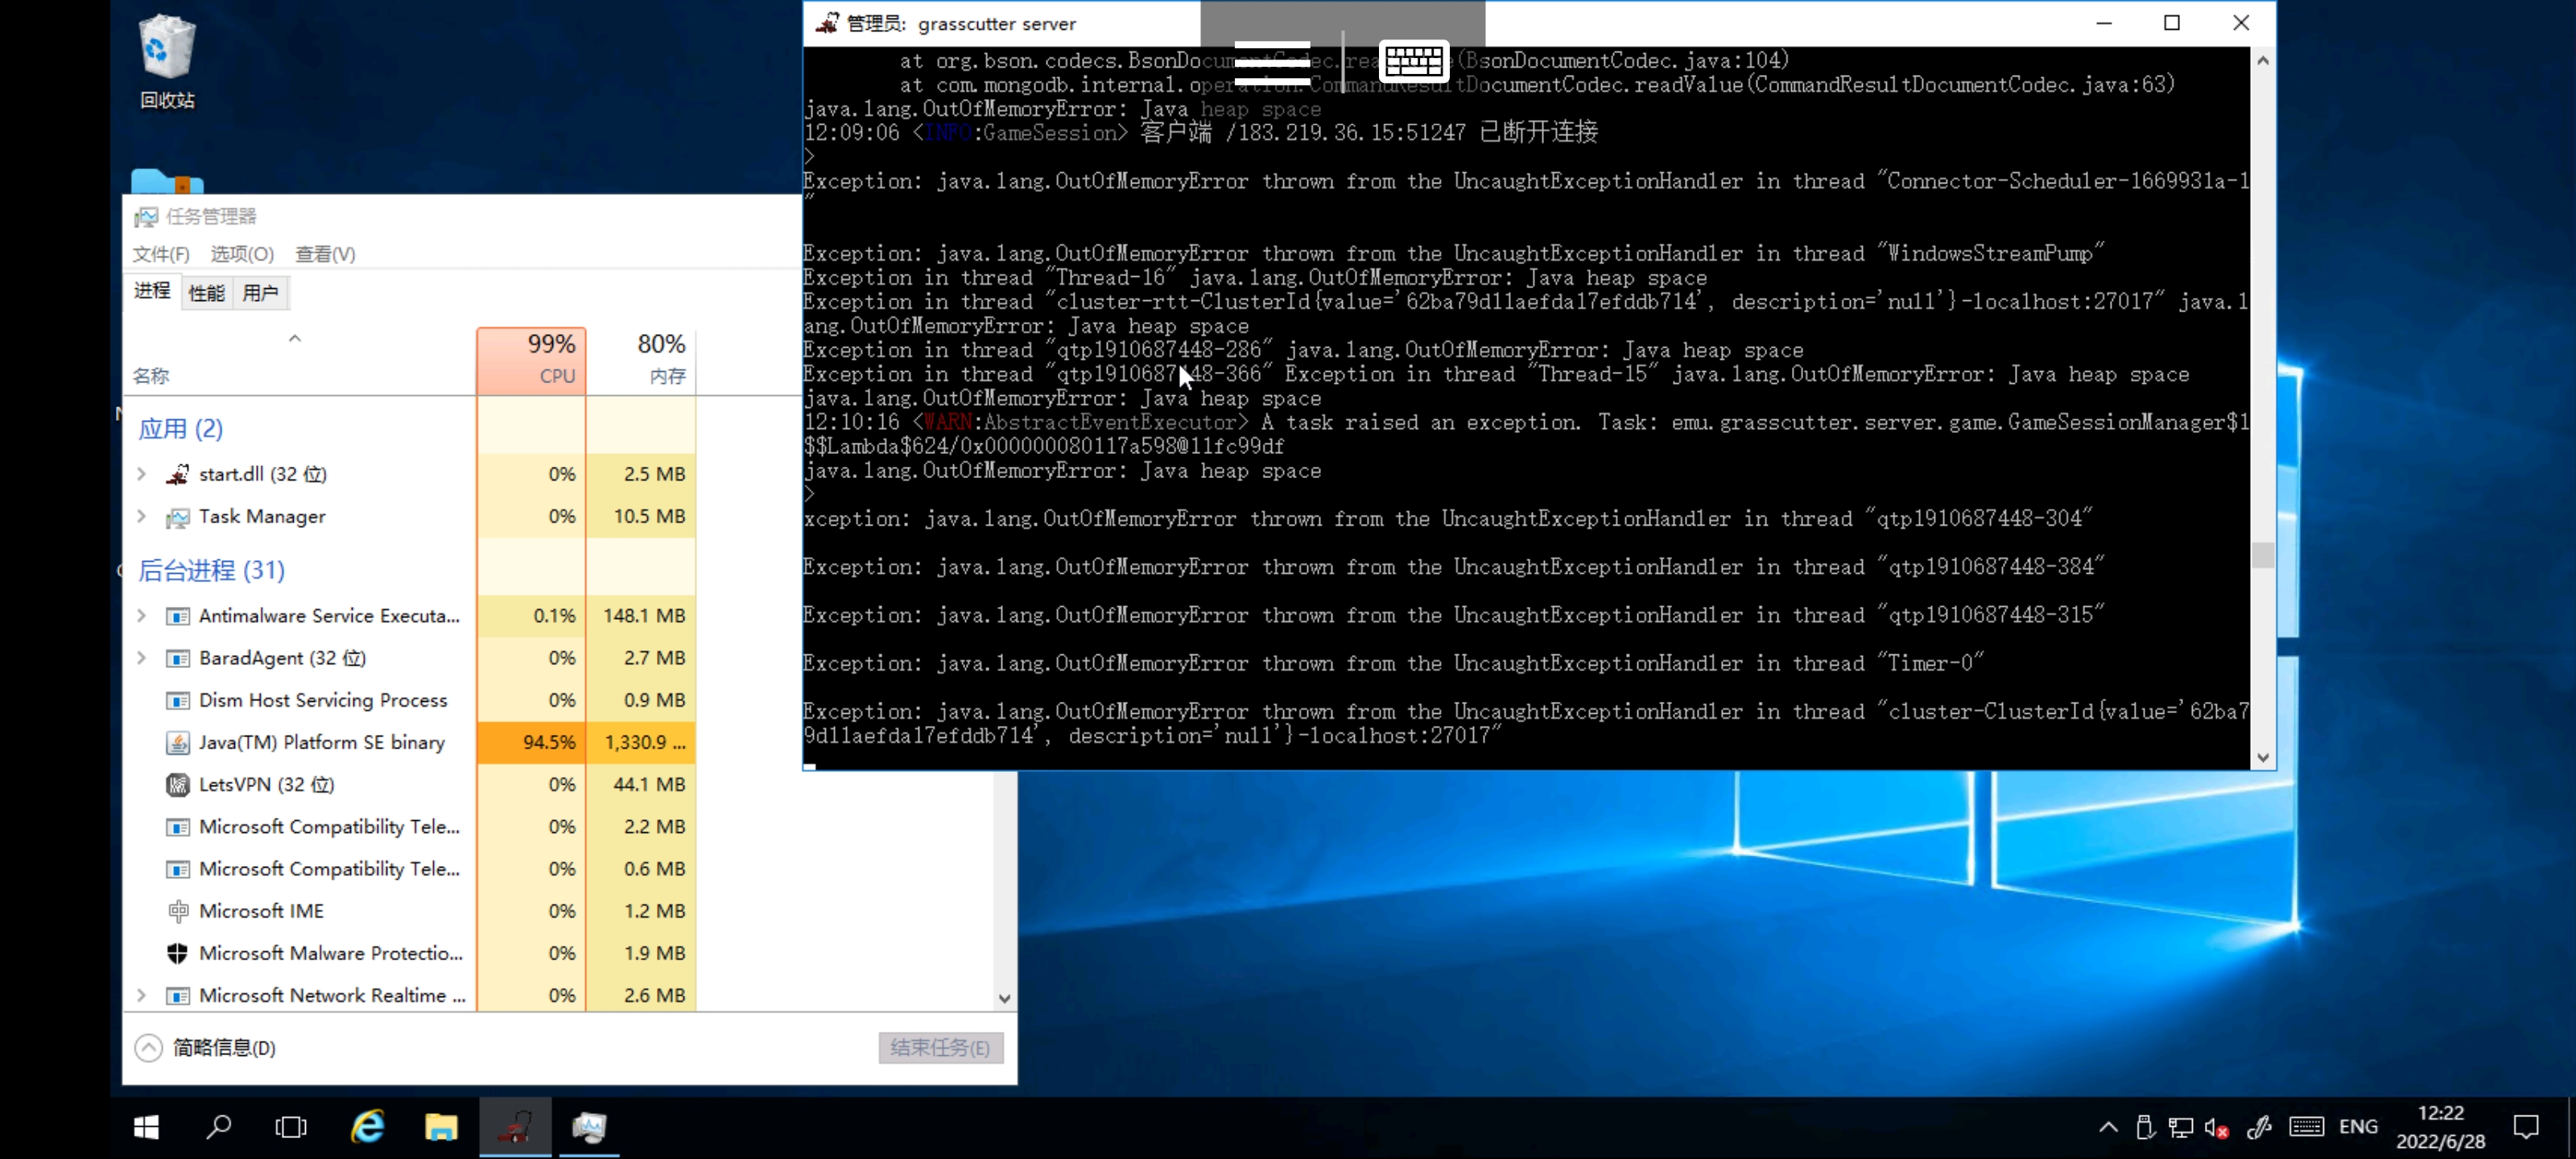Unmute the volume in the system tray
The image size is (2576, 1159).
[x=2218, y=1127]
